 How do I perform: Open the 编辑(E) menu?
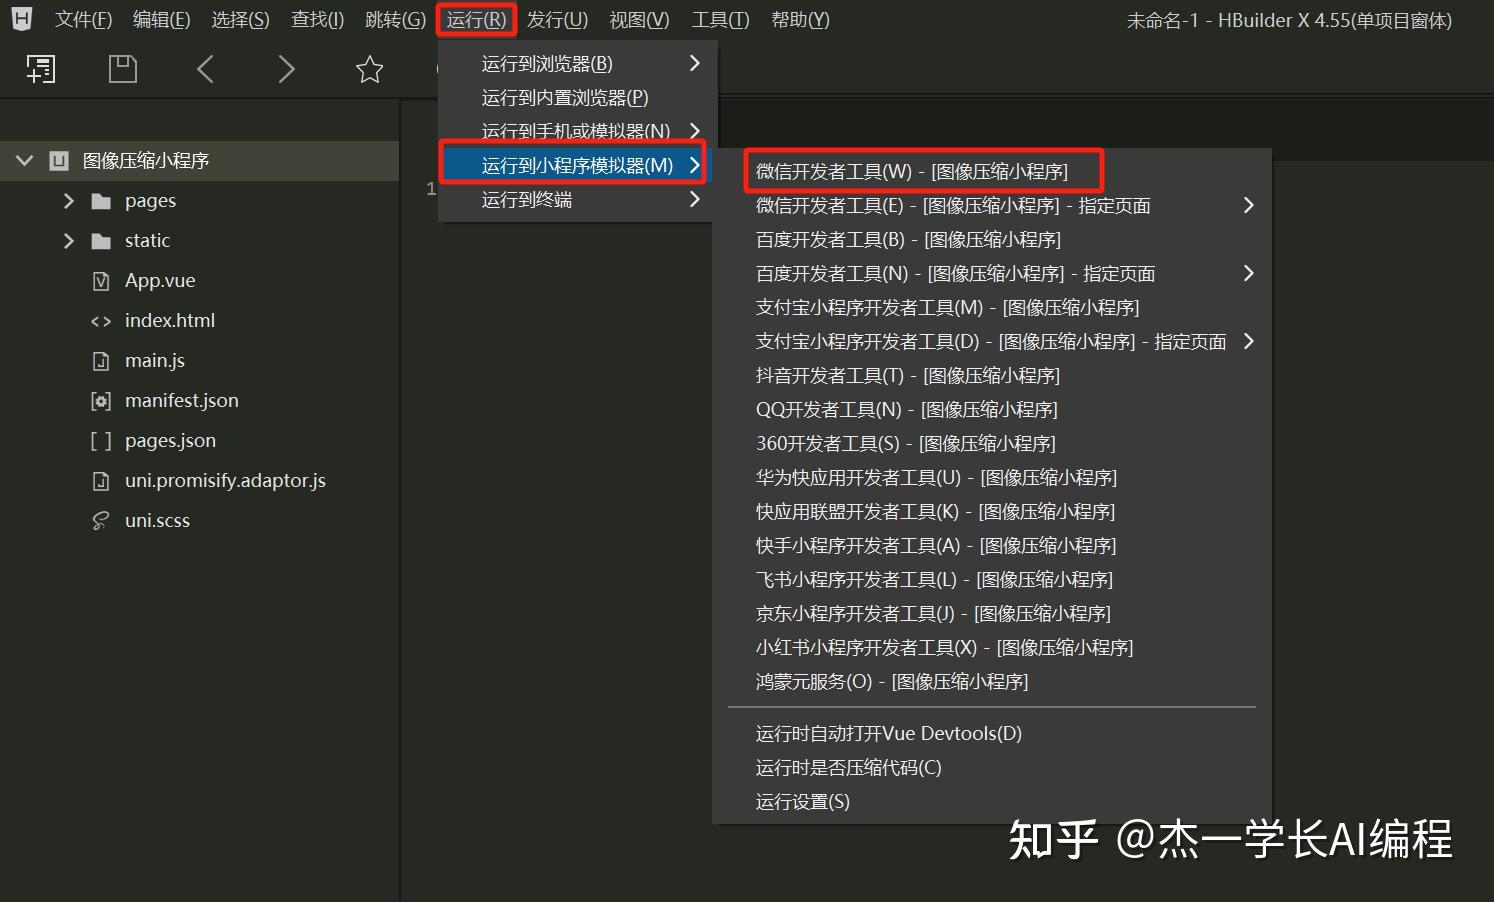coord(161,20)
